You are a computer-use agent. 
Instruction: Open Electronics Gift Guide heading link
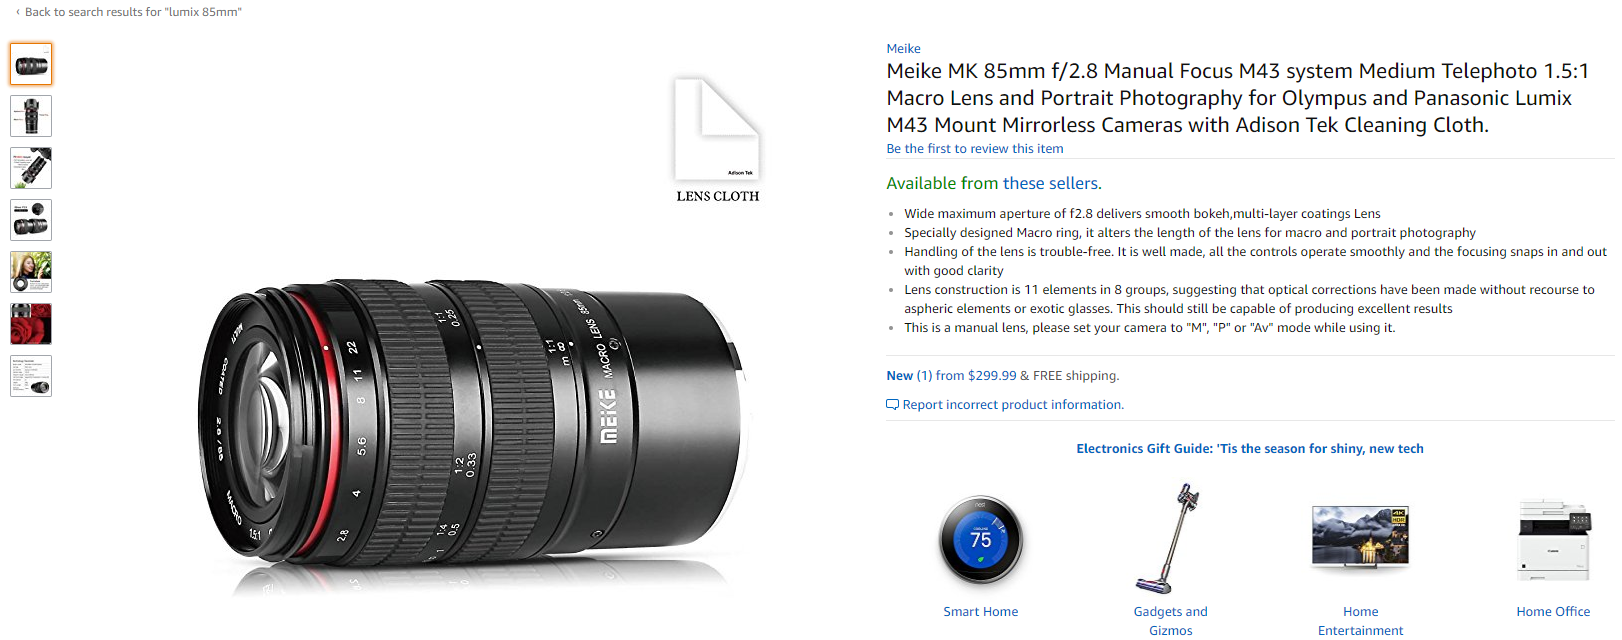[x=1250, y=449]
